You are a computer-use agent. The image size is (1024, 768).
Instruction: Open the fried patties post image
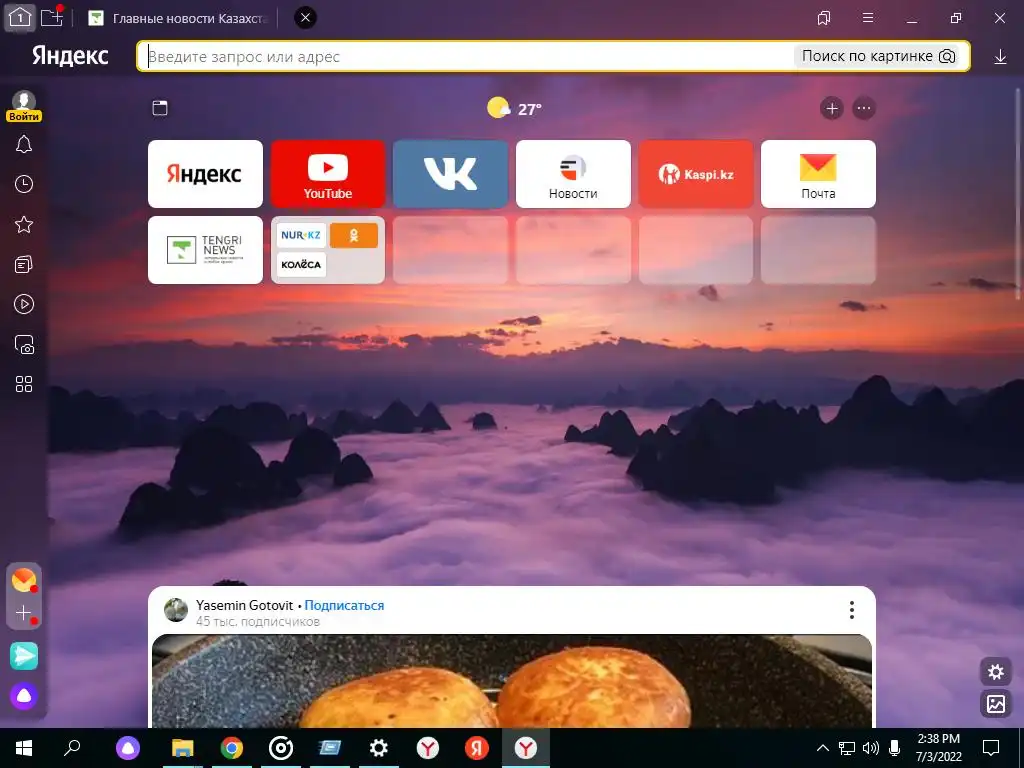pyautogui.click(x=512, y=681)
